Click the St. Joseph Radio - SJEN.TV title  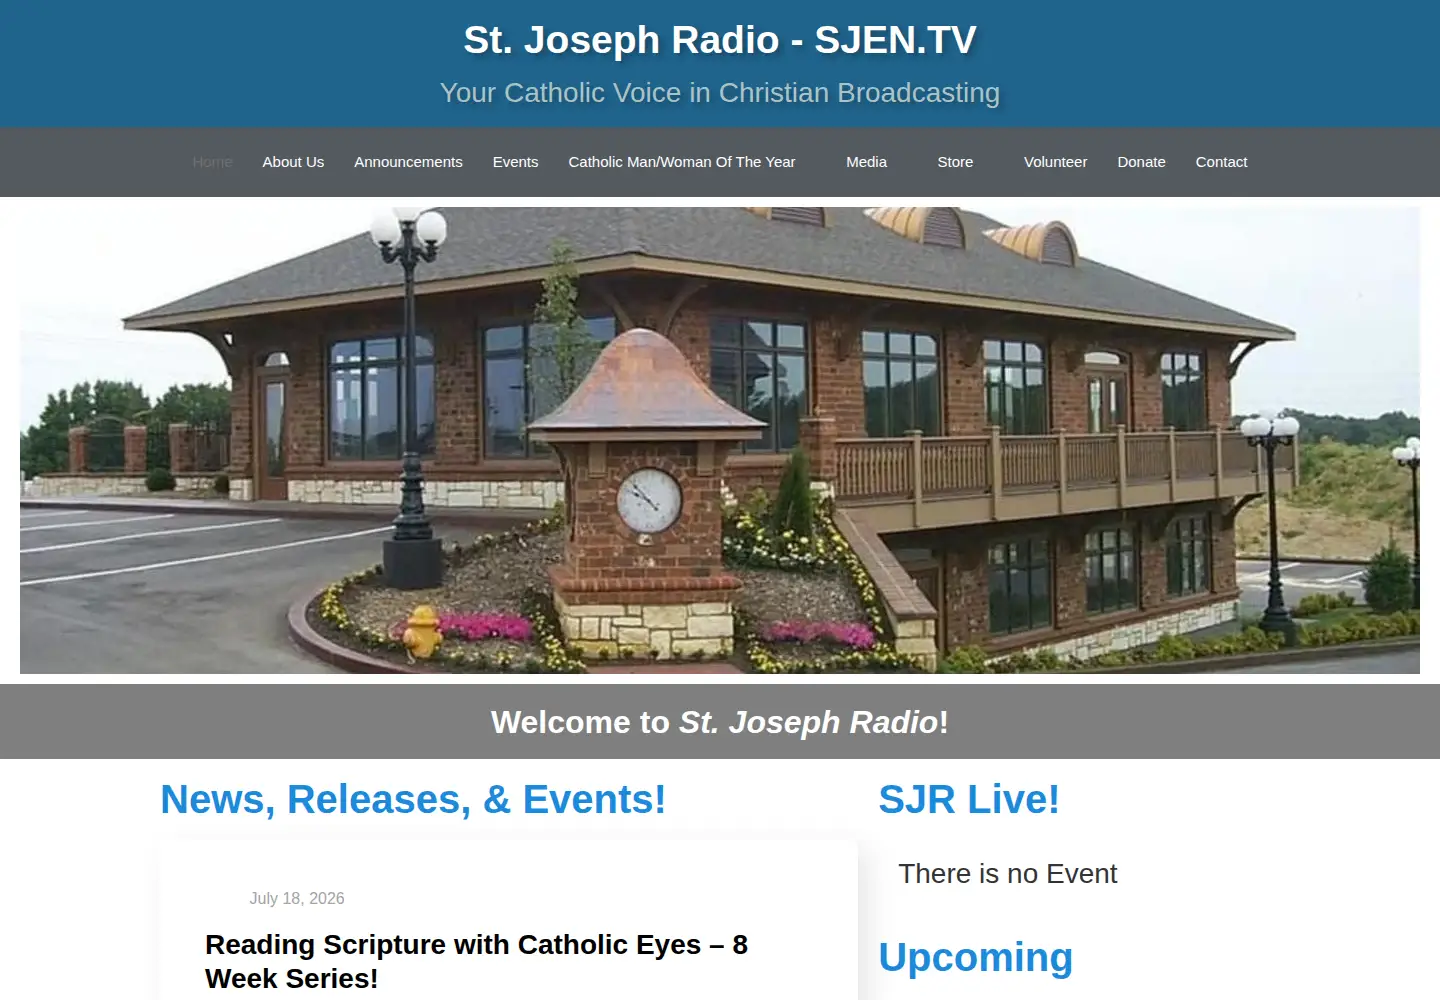pyautogui.click(x=720, y=40)
